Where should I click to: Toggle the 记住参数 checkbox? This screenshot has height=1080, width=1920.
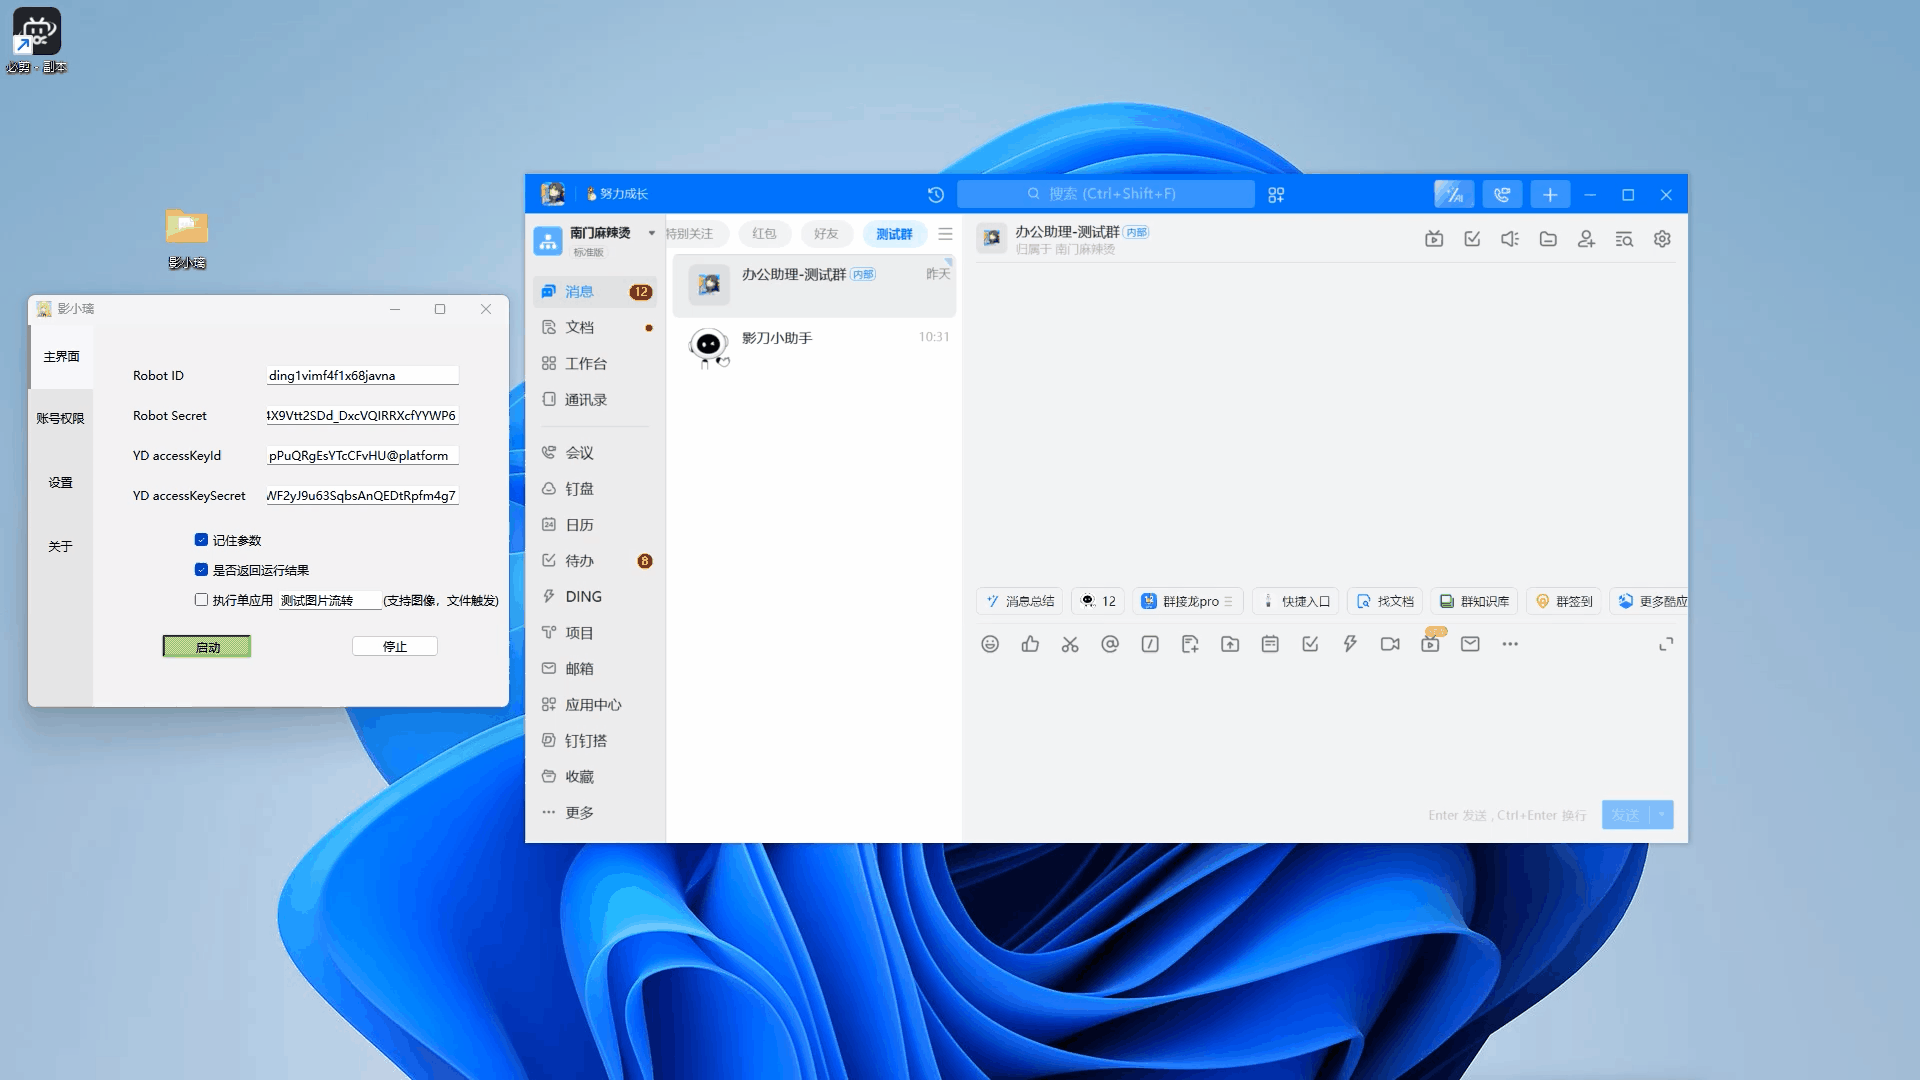click(201, 540)
